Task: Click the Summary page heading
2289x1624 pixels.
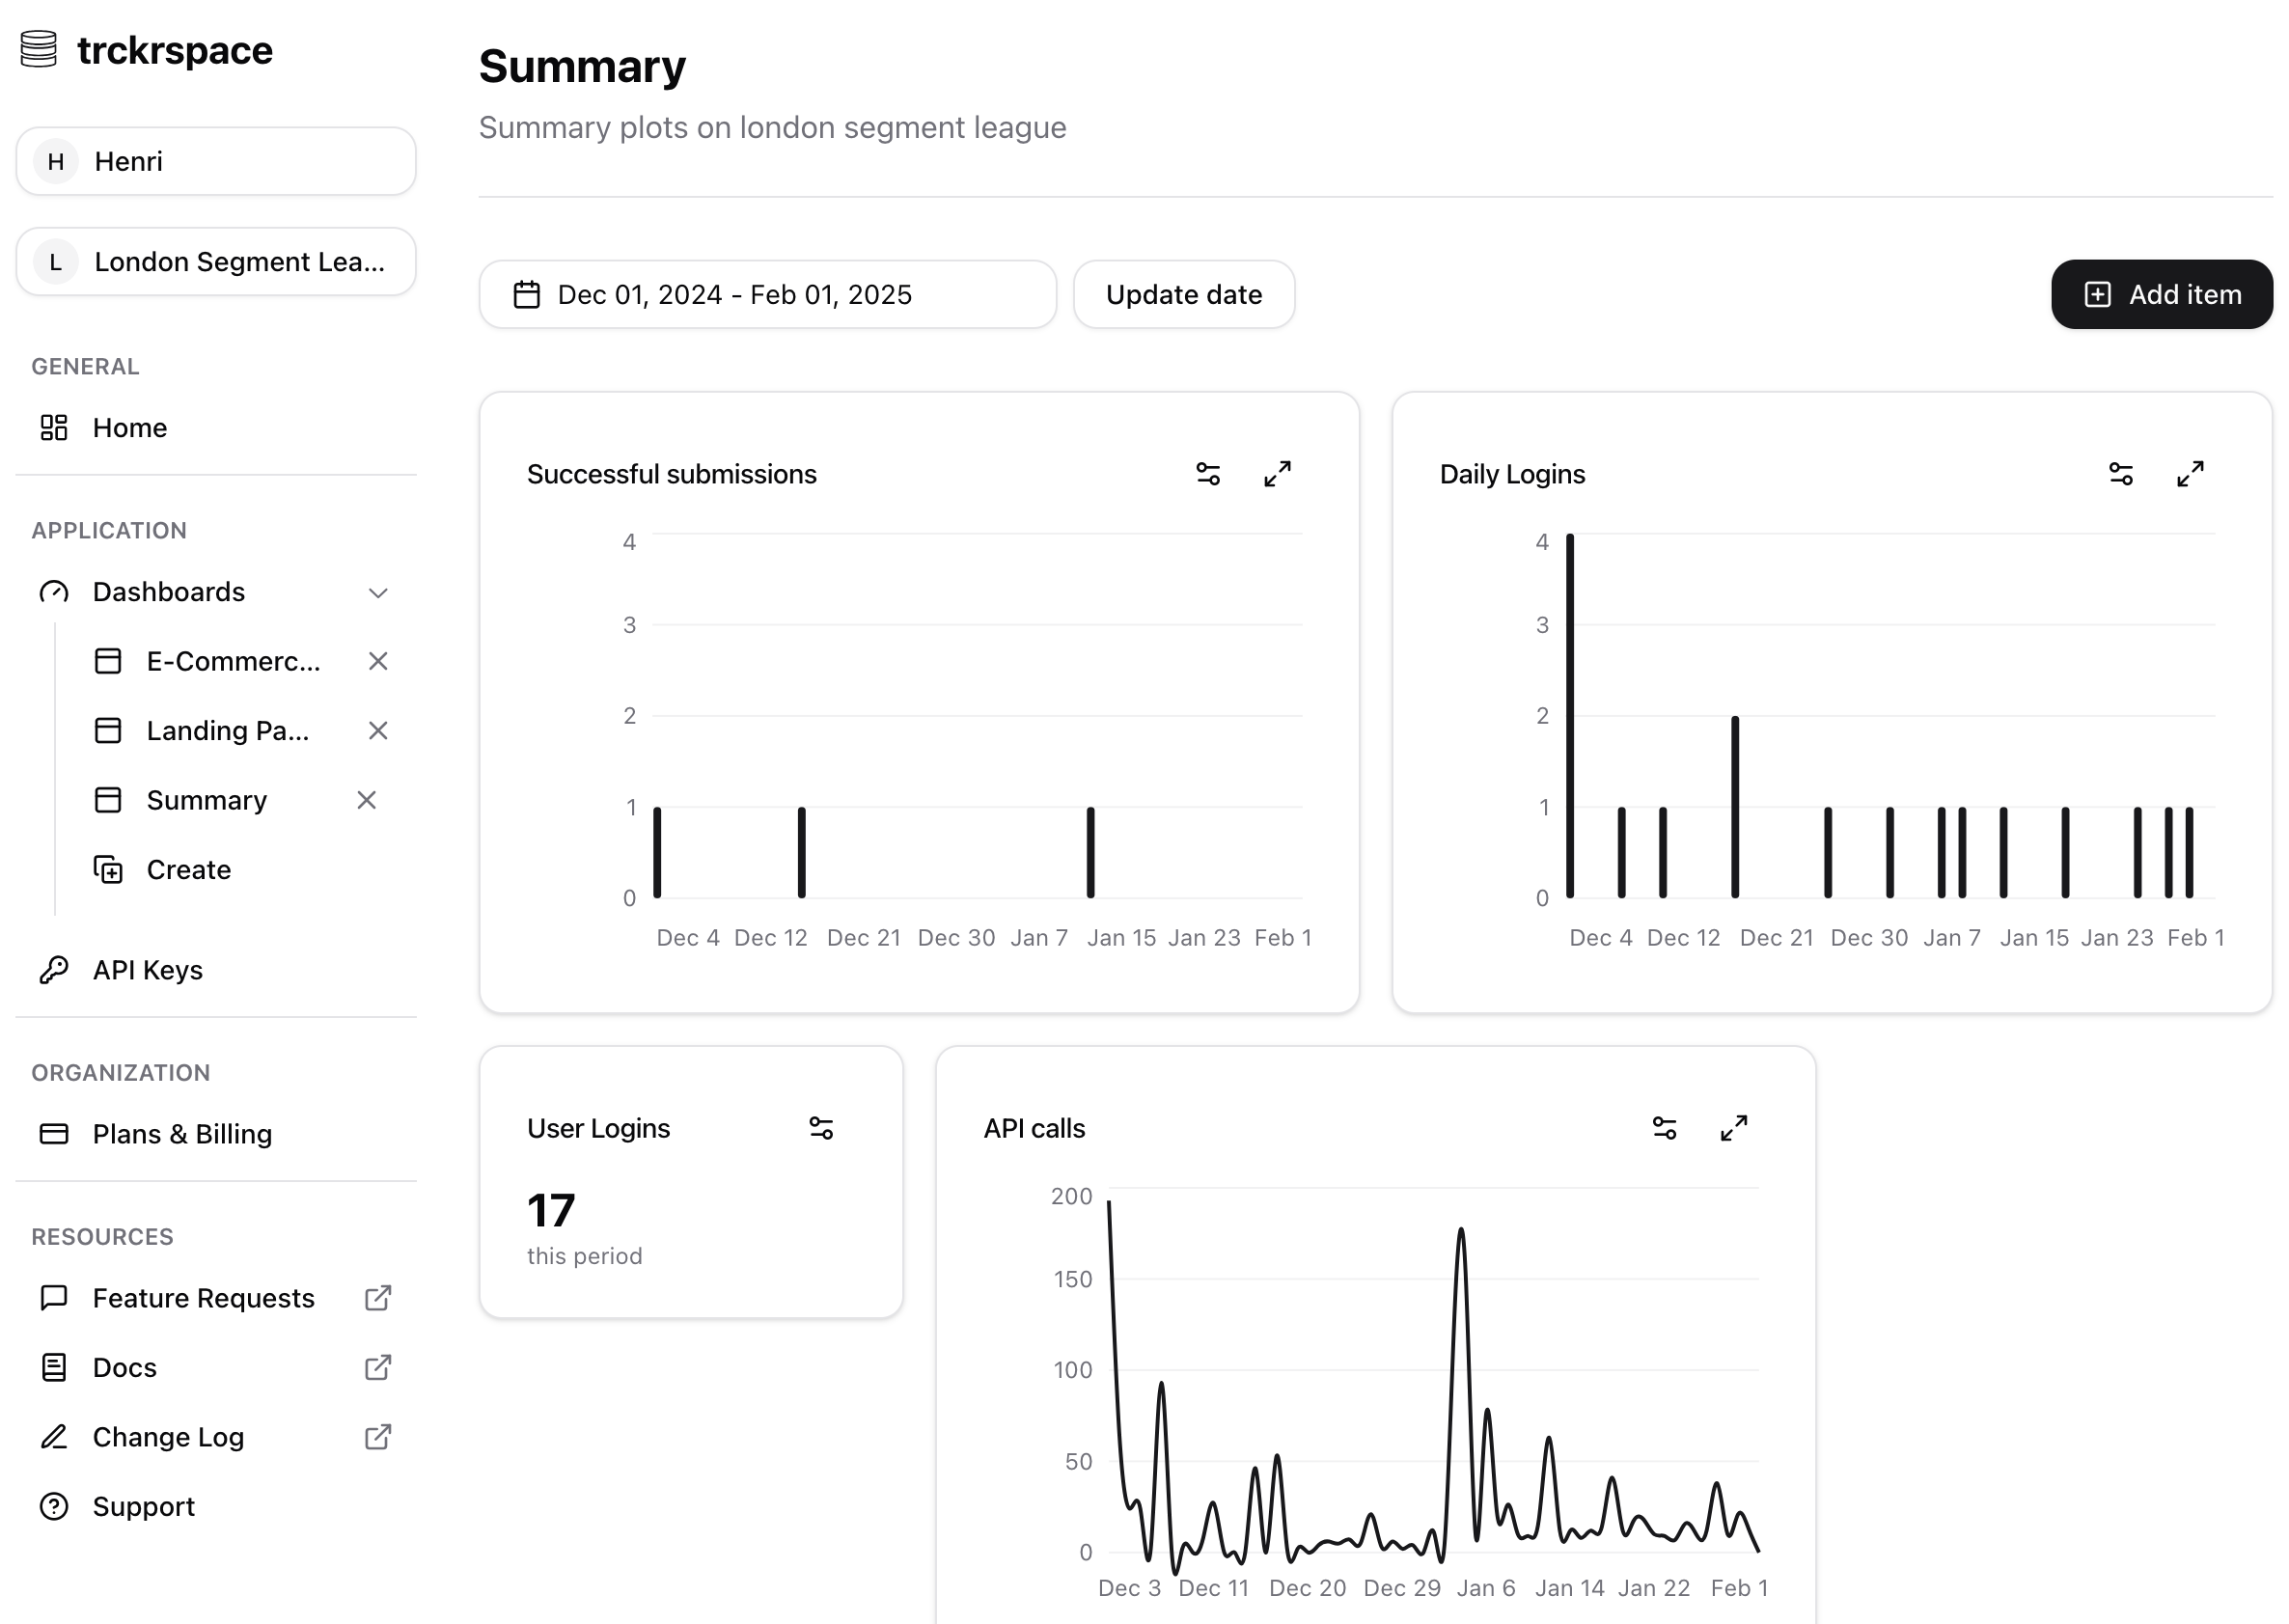Action: [x=582, y=66]
